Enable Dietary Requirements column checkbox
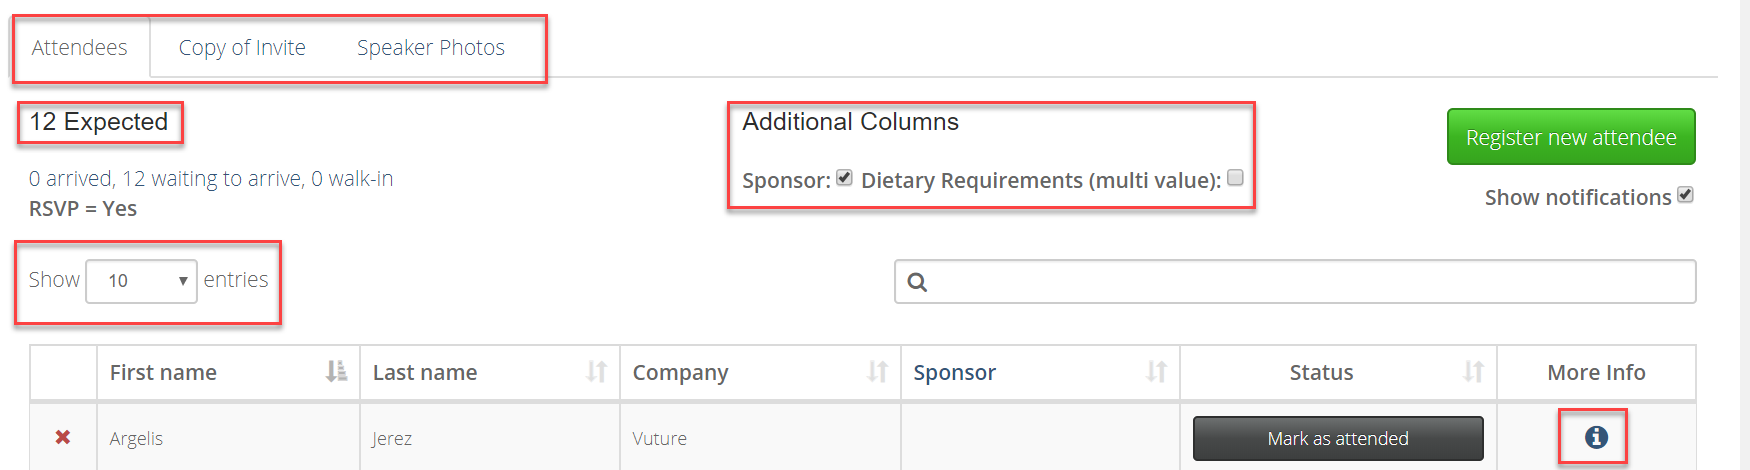This screenshot has width=1750, height=470. [1235, 178]
